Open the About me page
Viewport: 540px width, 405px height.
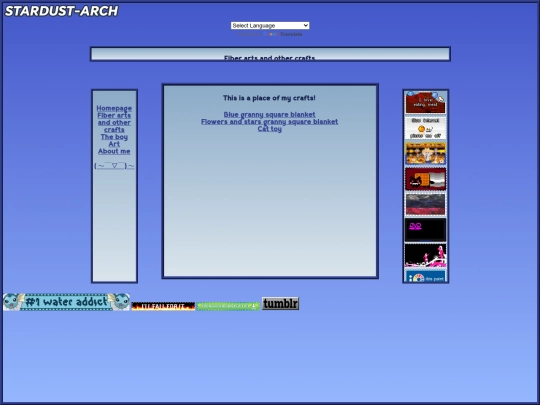(x=114, y=151)
